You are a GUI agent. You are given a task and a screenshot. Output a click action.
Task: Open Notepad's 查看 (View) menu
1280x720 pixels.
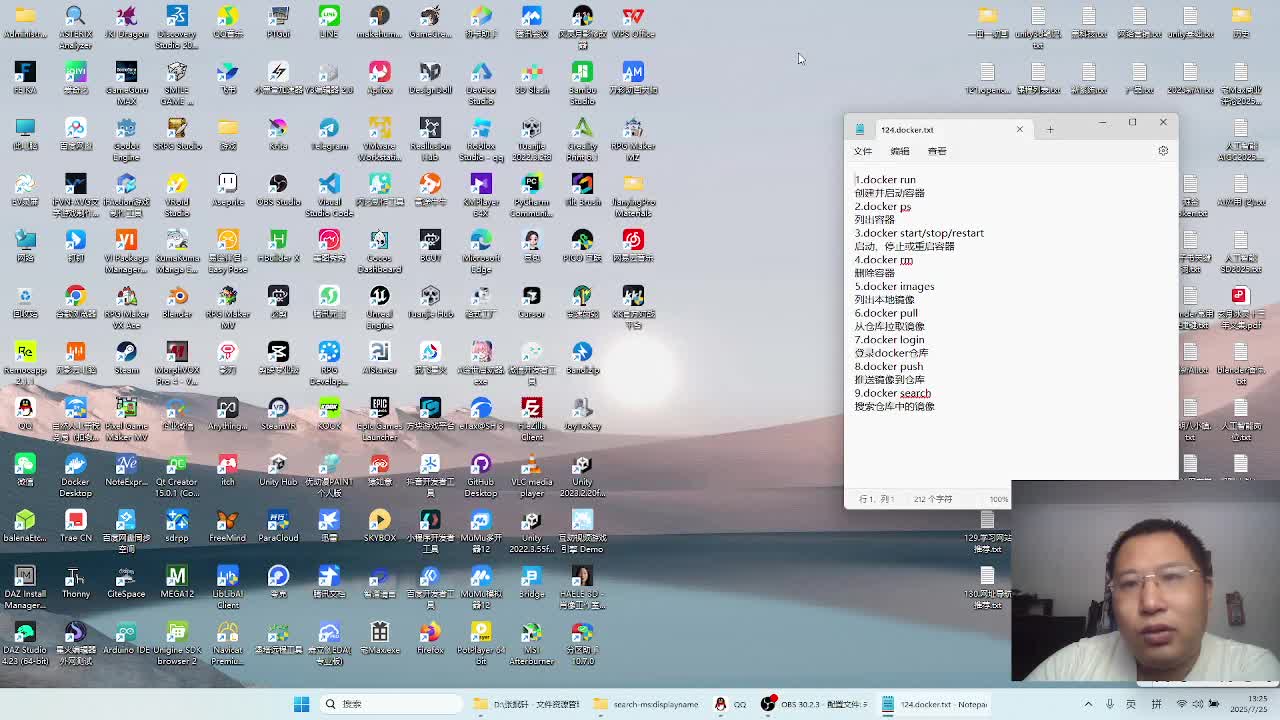click(x=937, y=151)
